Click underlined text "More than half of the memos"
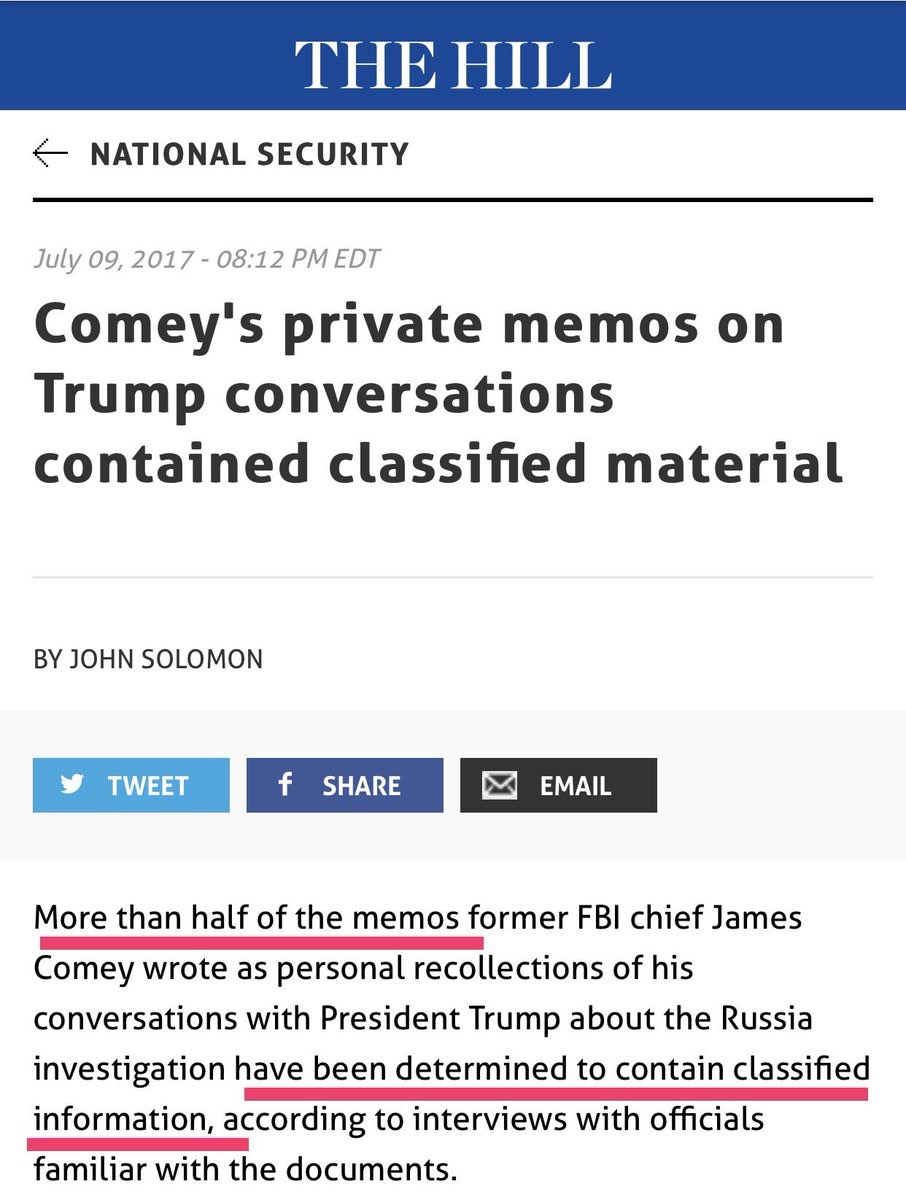The image size is (906, 1200). tap(247, 917)
